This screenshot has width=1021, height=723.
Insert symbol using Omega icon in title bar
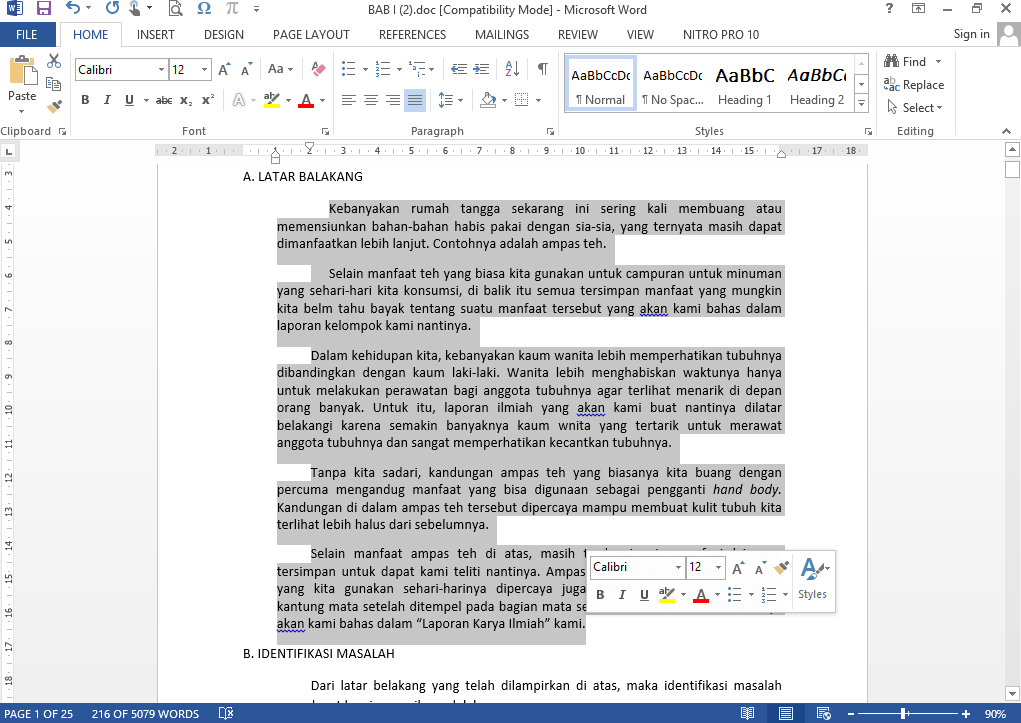204,8
